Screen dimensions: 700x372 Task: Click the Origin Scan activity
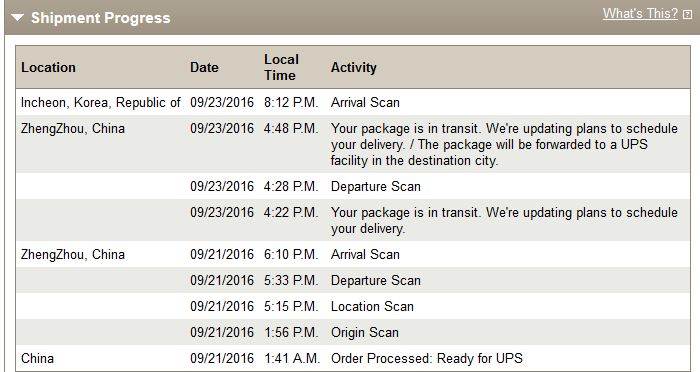coord(365,332)
